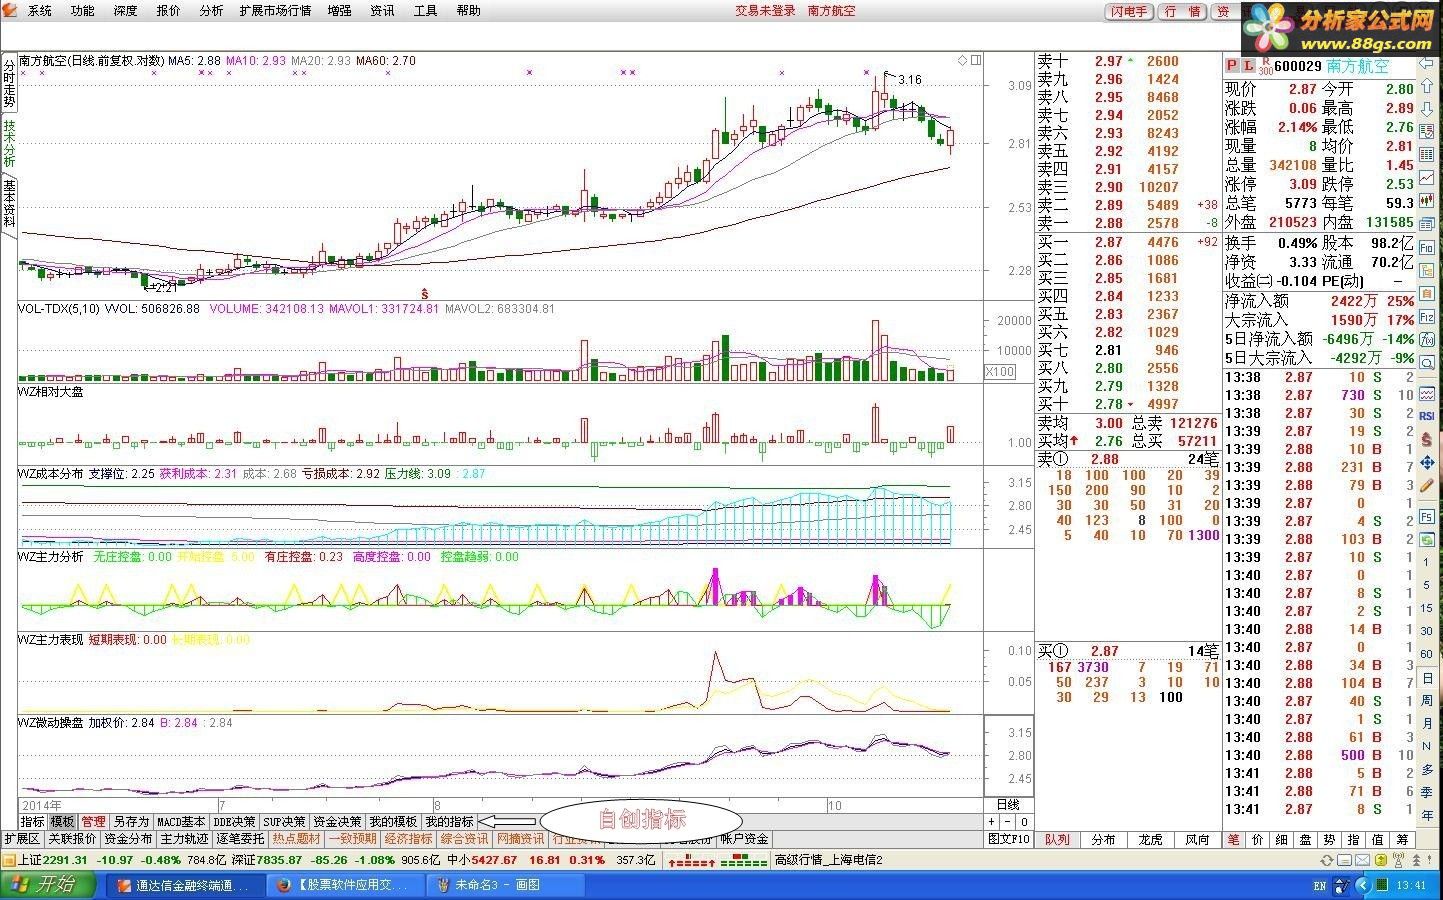Switch to 30-minute period in sidebar
1443x900 pixels.
(1427, 631)
